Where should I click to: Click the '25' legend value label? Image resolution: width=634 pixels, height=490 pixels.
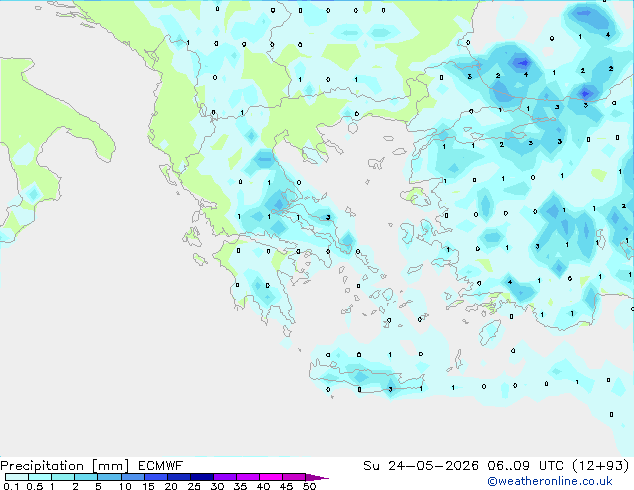coord(194,486)
